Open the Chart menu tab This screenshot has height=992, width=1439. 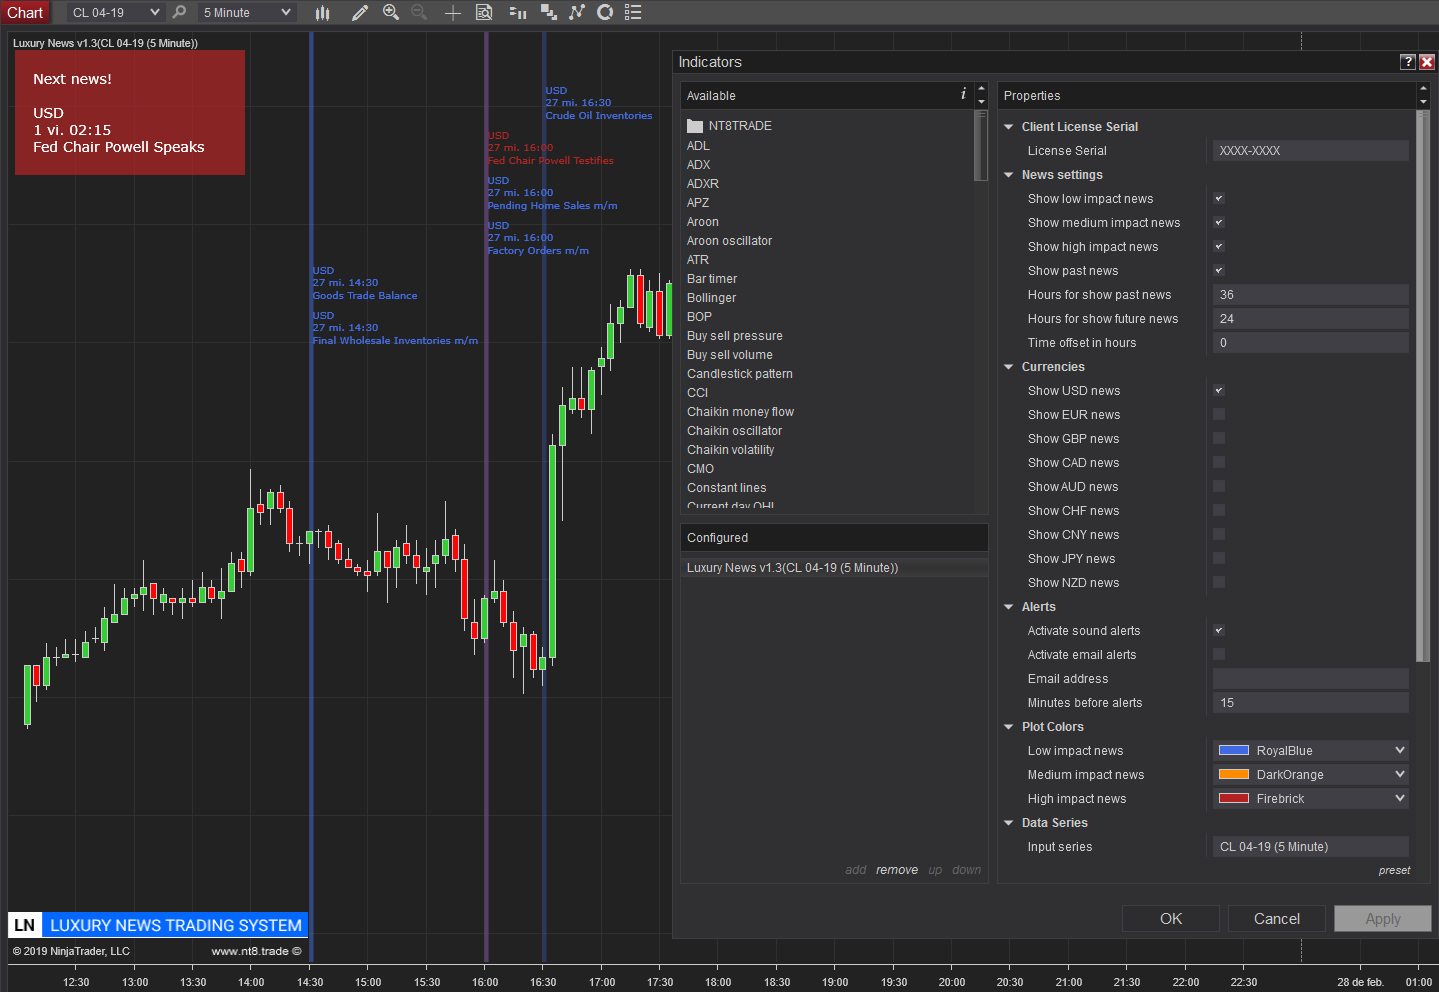(25, 12)
